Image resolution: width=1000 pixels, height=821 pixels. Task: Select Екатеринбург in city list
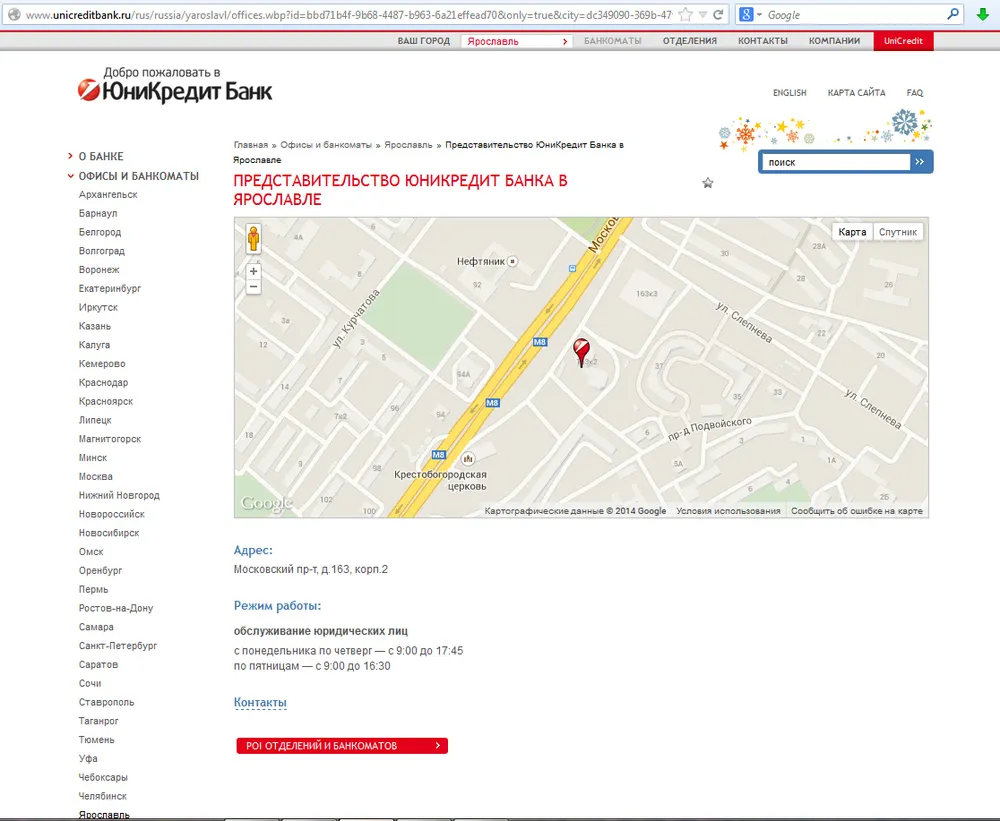(110, 288)
